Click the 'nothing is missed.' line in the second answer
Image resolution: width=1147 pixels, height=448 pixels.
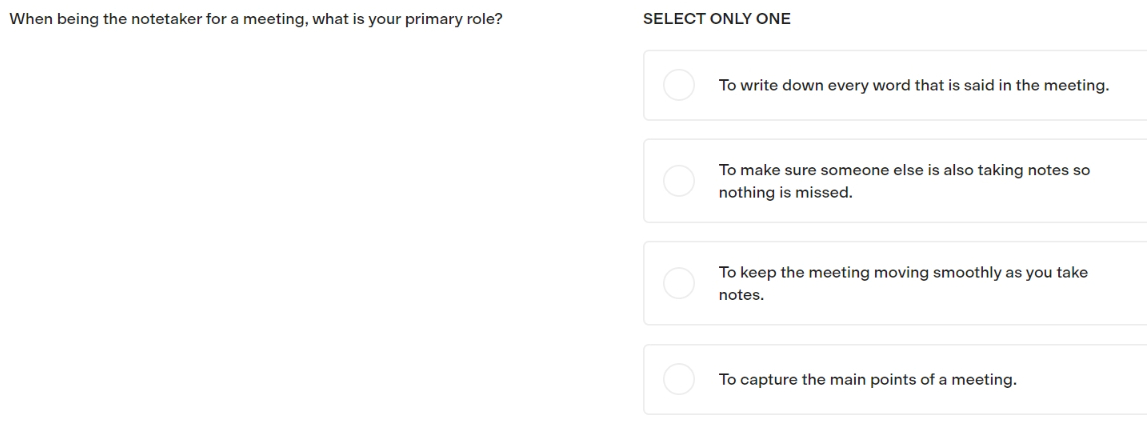click(786, 193)
